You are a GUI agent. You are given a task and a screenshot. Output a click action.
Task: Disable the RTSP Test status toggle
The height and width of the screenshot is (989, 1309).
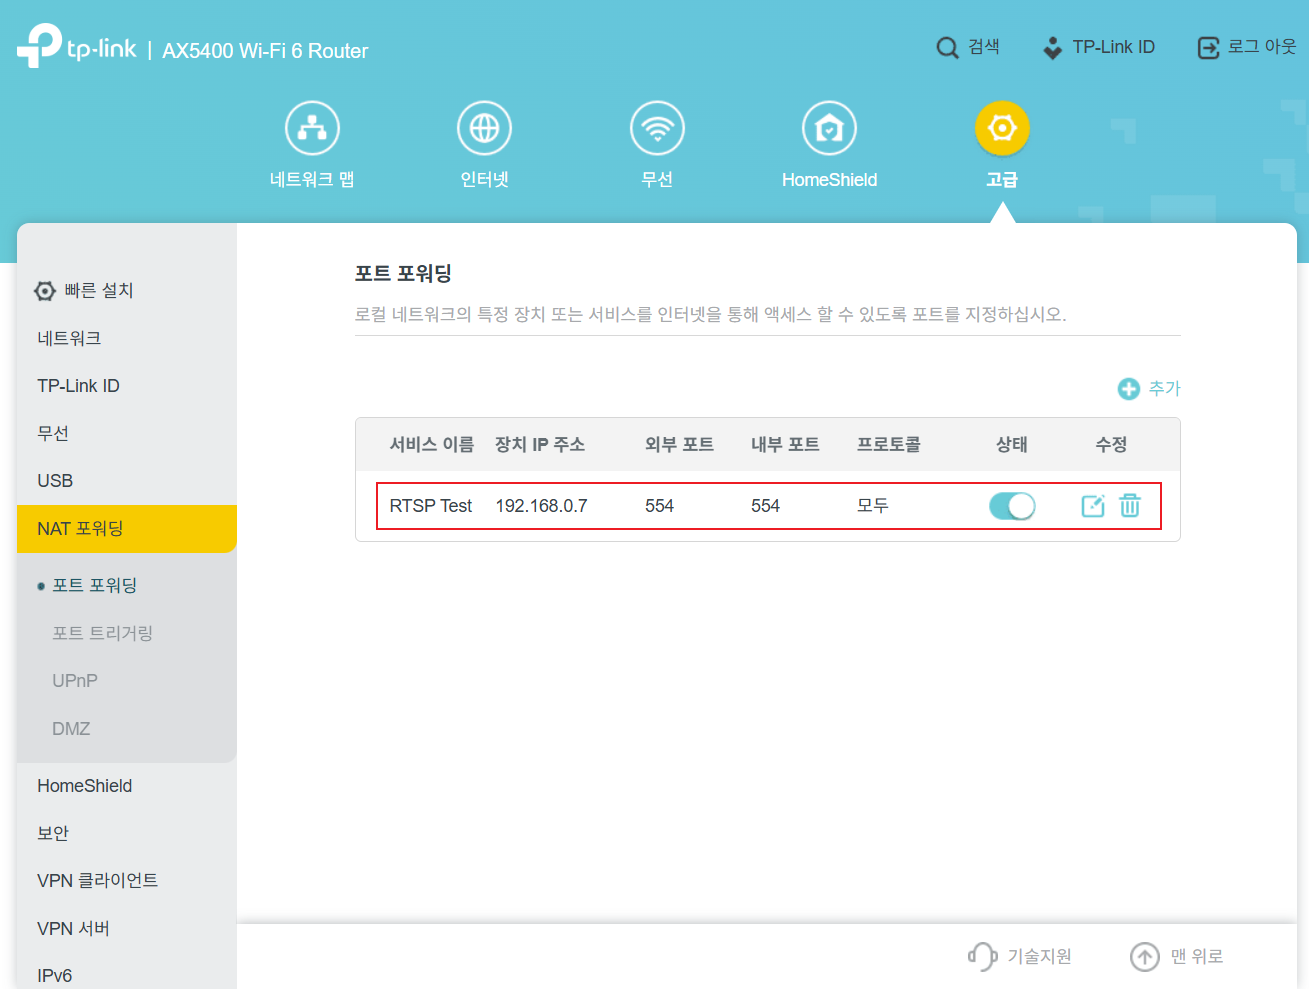click(x=1012, y=506)
